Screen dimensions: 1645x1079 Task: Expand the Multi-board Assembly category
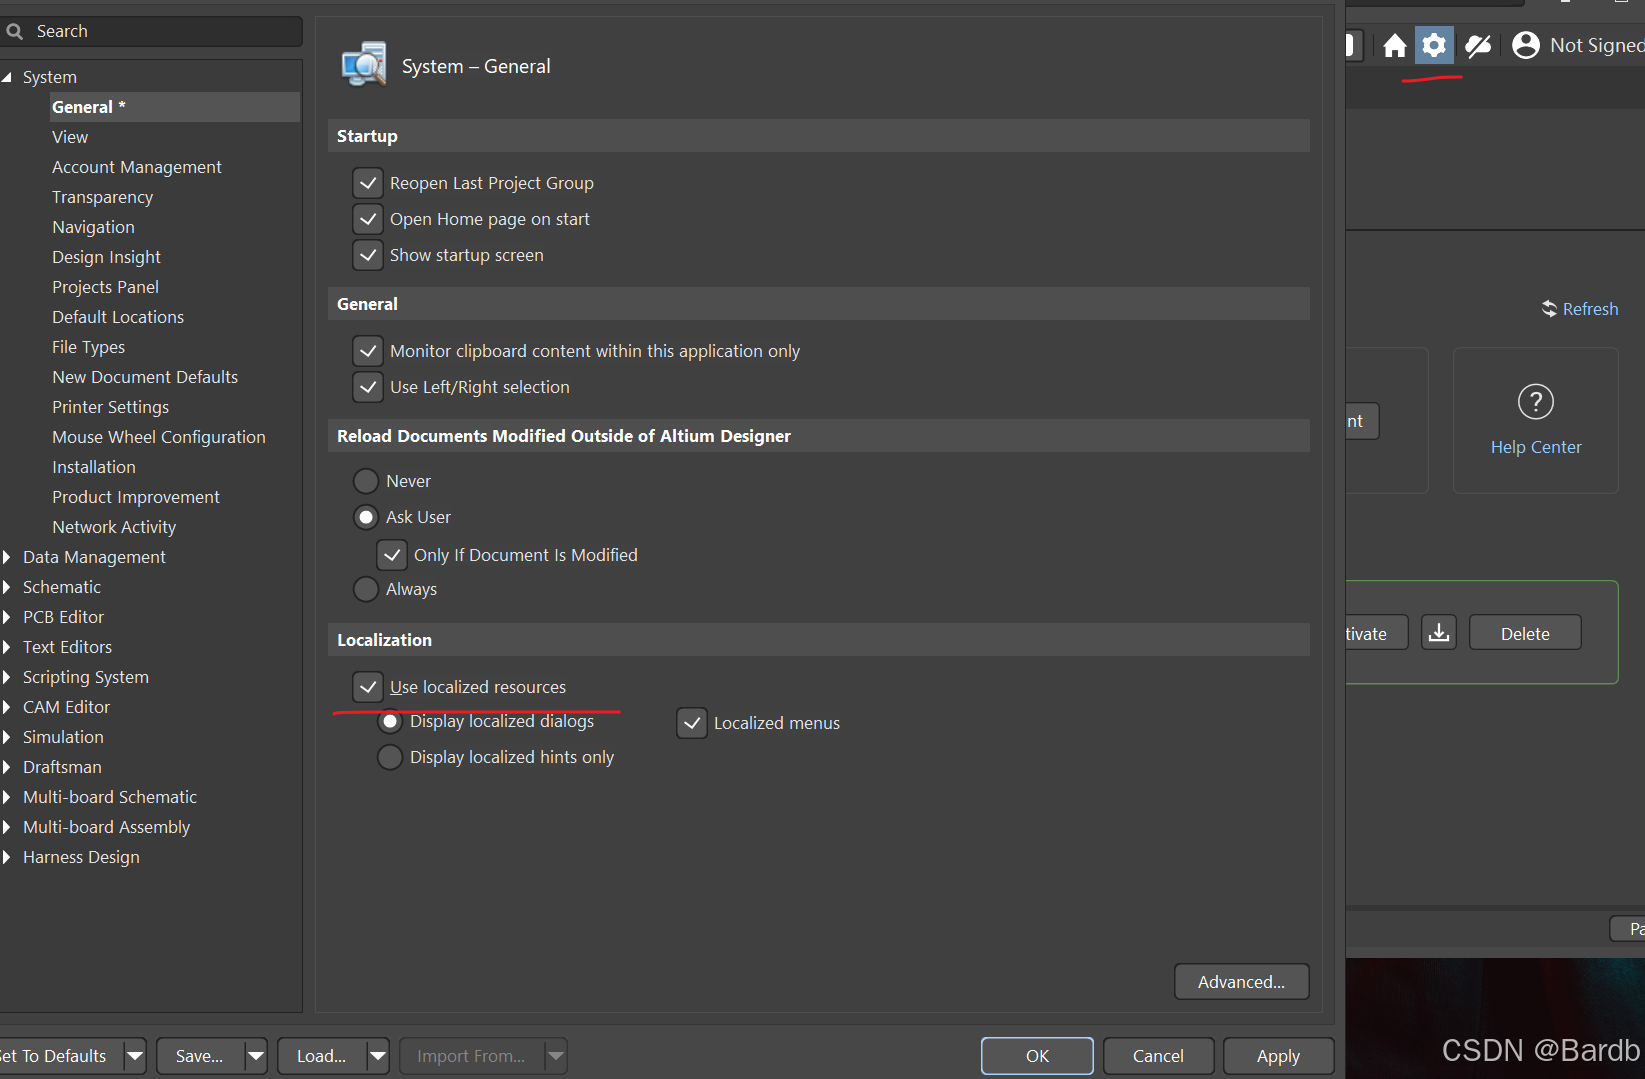[7, 827]
